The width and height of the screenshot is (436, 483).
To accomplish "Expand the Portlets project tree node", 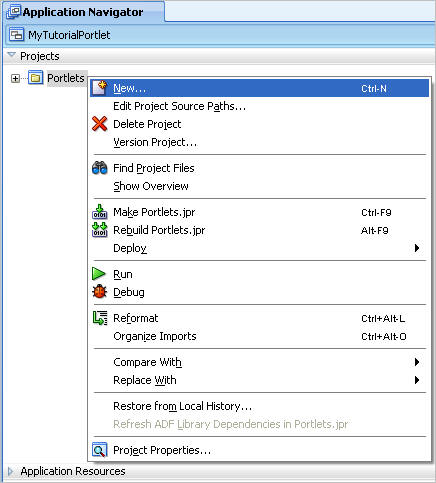I will click(x=15, y=78).
